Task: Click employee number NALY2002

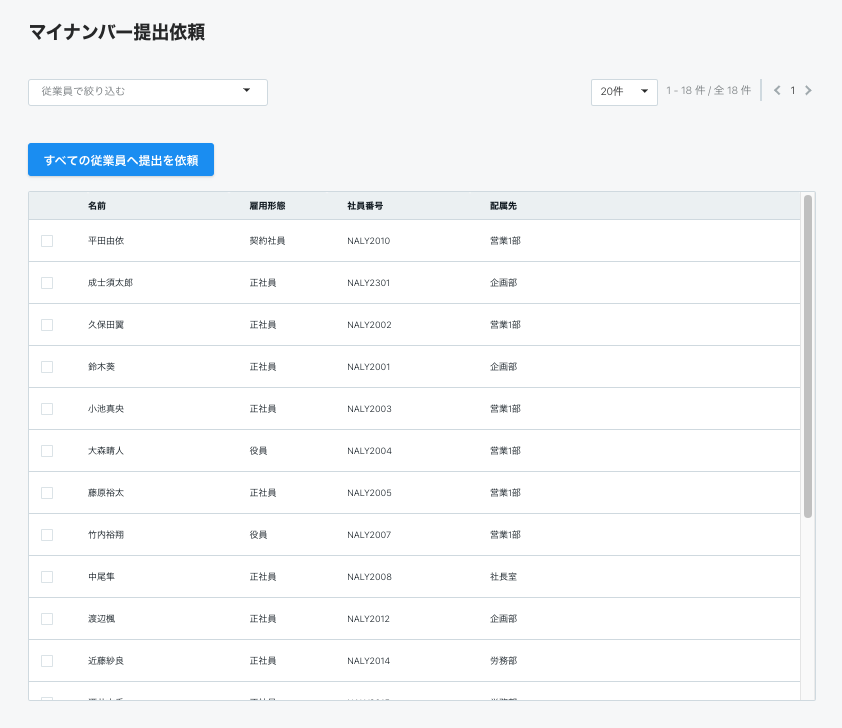Action: 369,325
